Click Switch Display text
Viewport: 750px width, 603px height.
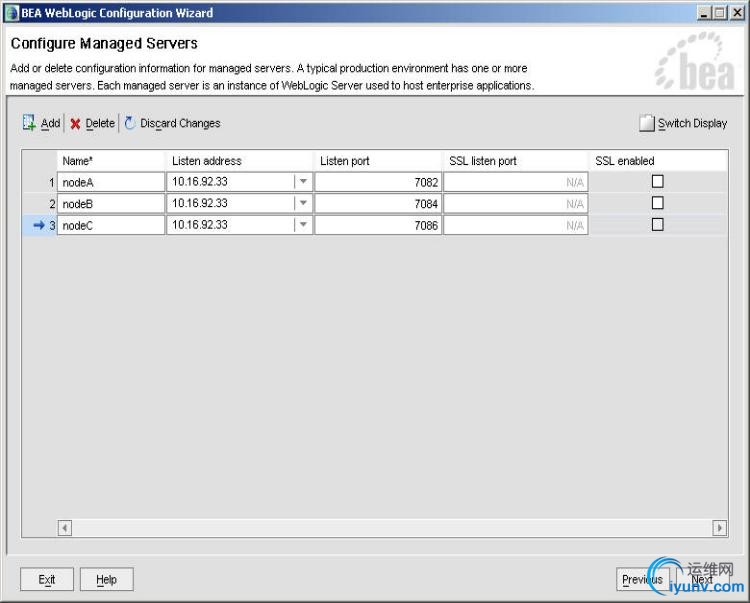pos(692,123)
